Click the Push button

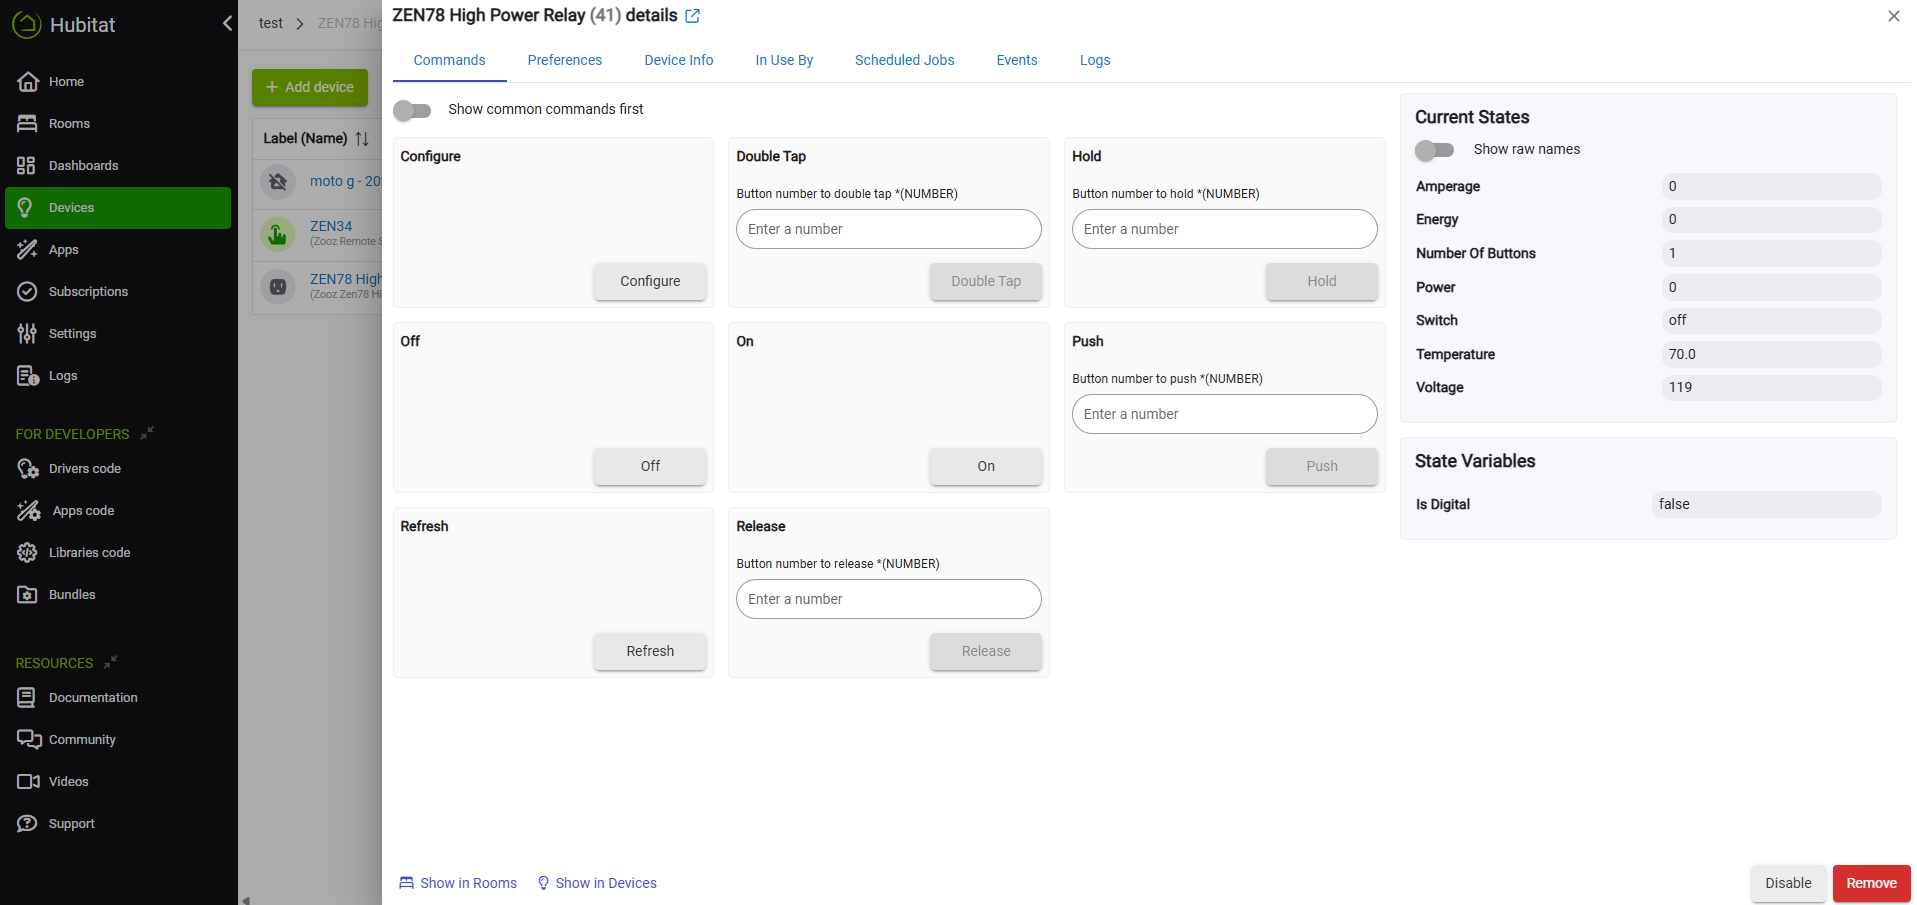pyautogui.click(x=1322, y=466)
